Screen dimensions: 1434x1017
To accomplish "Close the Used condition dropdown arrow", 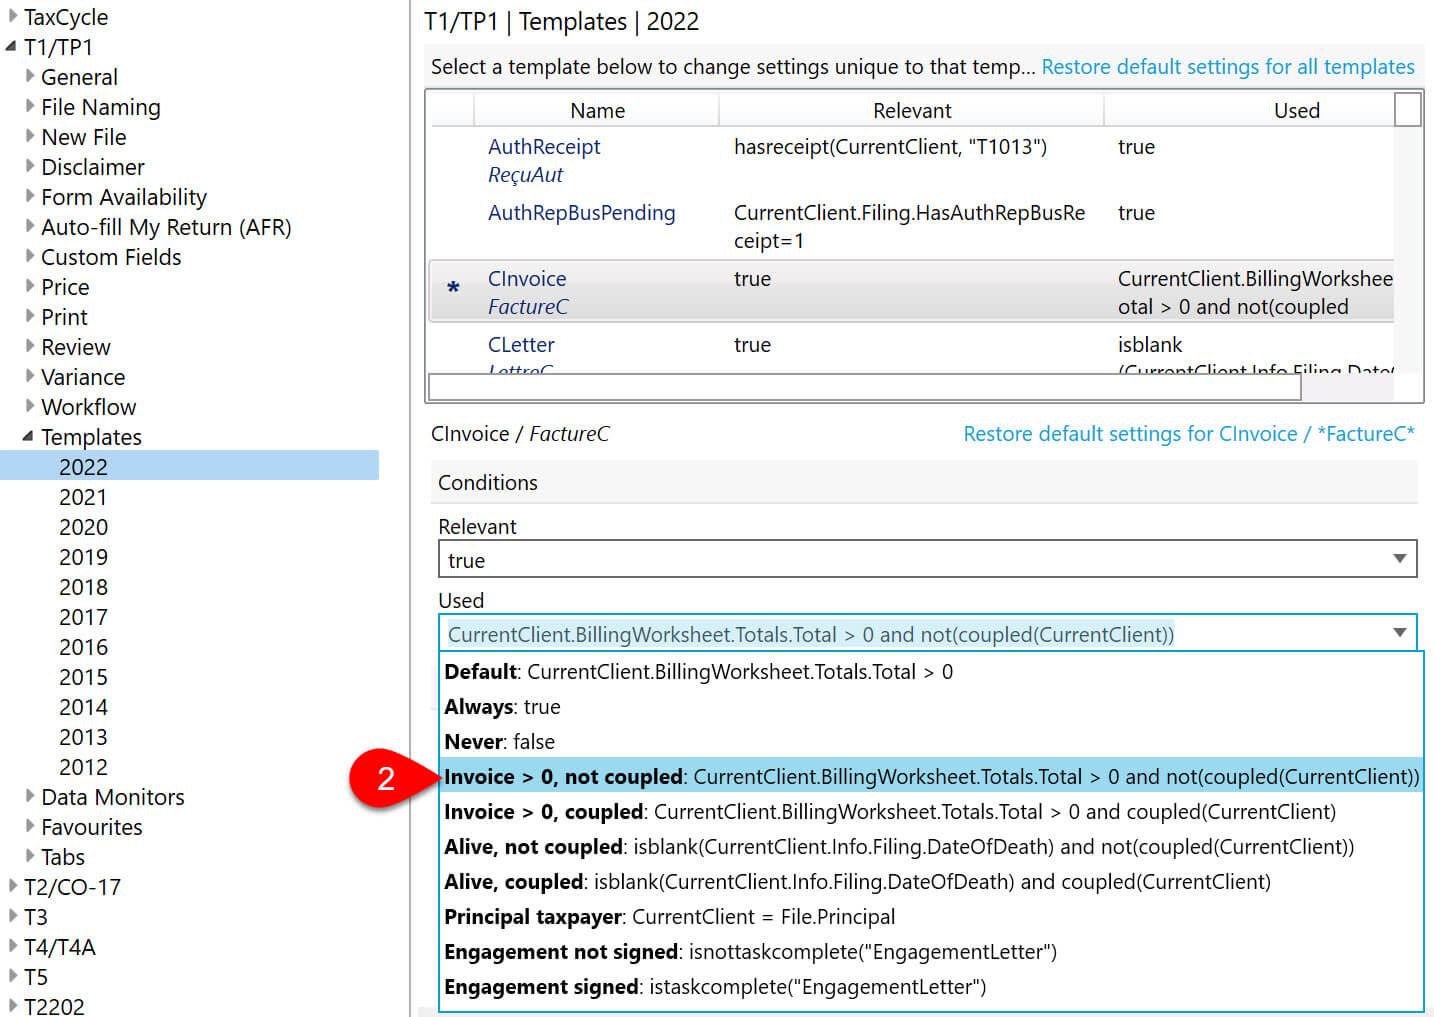I will [1399, 633].
